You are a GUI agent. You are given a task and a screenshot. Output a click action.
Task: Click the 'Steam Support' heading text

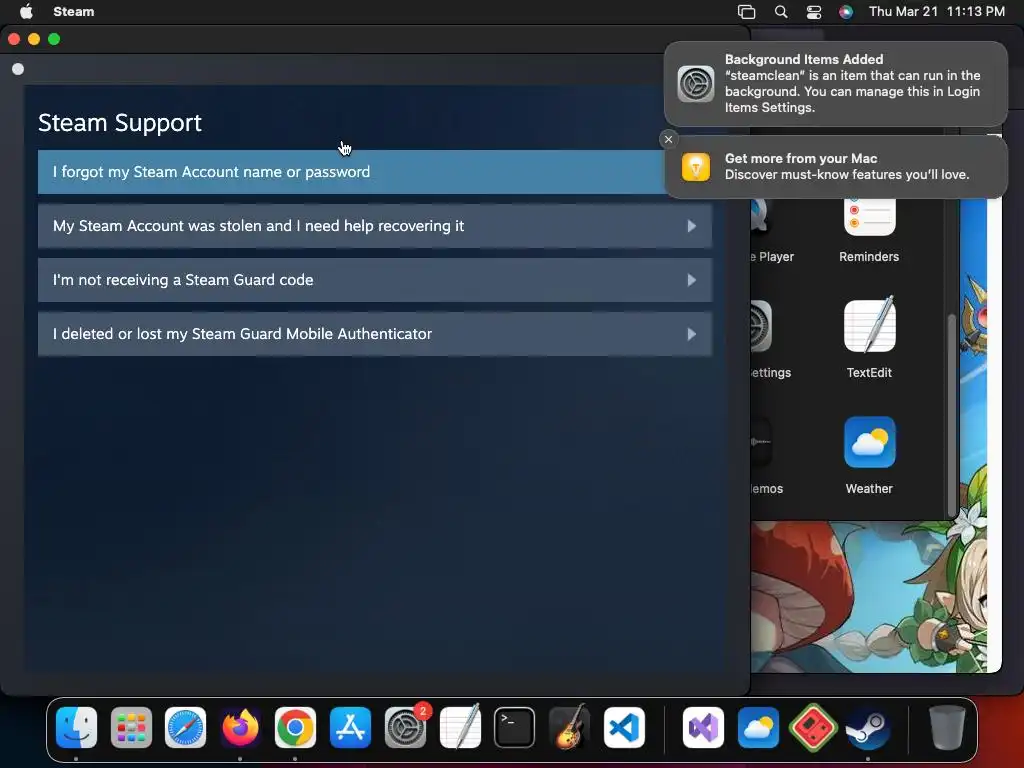(120, 123)
